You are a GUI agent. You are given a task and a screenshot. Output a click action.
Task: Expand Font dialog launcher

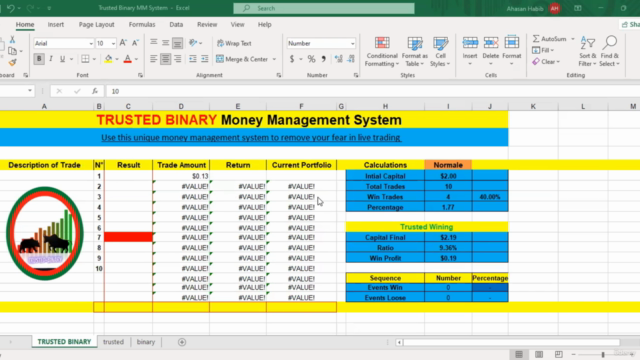[140, 75]
